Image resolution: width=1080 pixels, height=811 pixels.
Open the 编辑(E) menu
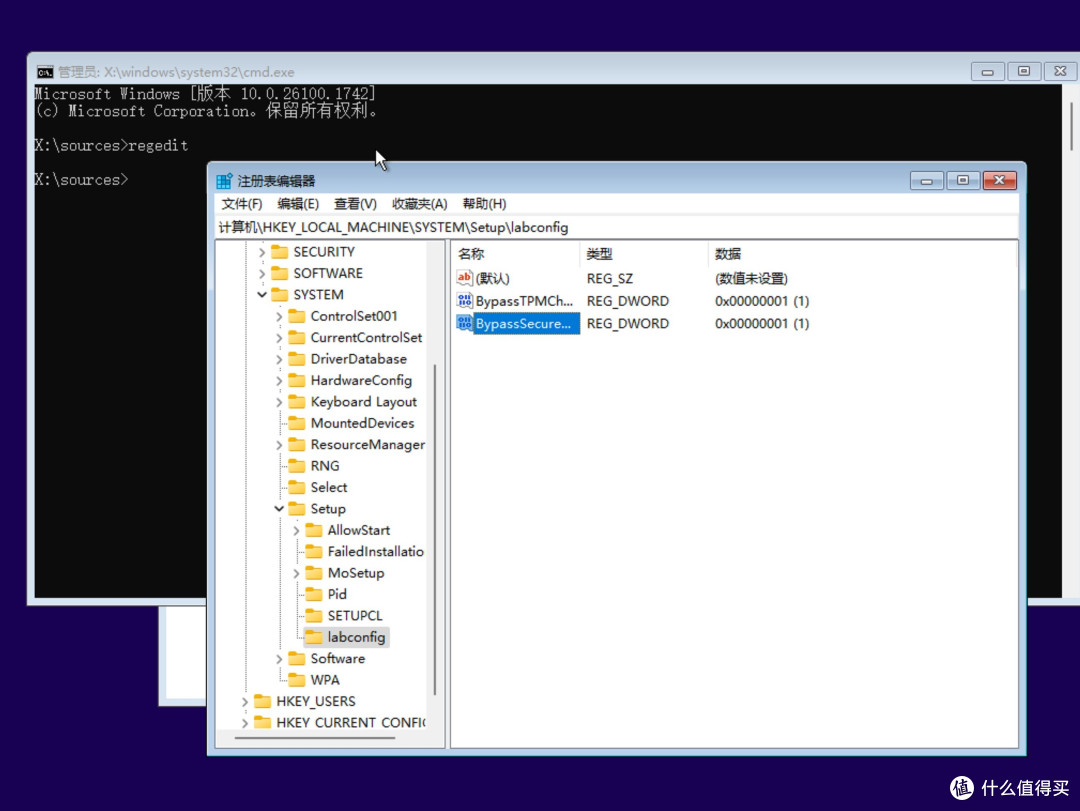(x=298, y=204)
